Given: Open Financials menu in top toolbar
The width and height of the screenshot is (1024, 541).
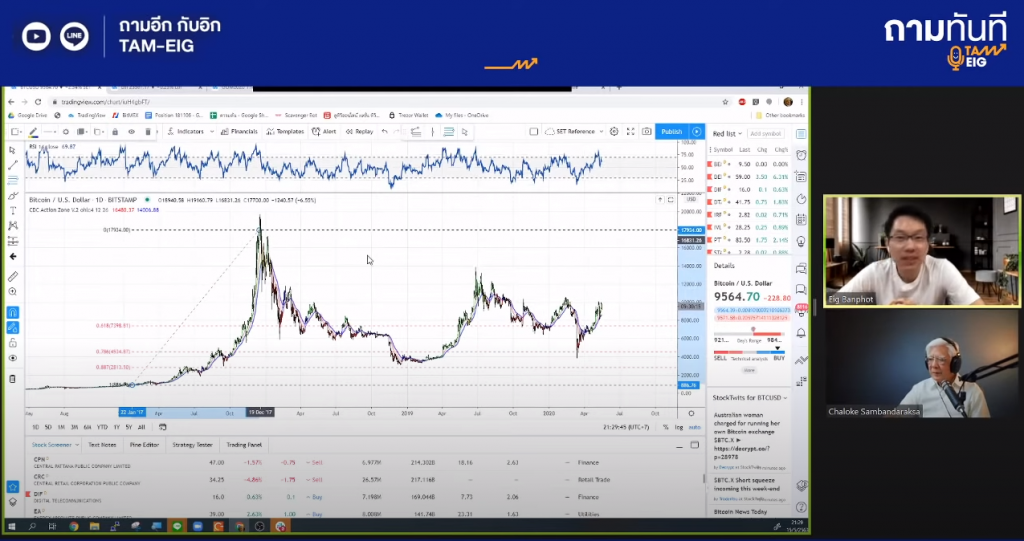Looking at the screenshot, I should (x=239, y=131).
